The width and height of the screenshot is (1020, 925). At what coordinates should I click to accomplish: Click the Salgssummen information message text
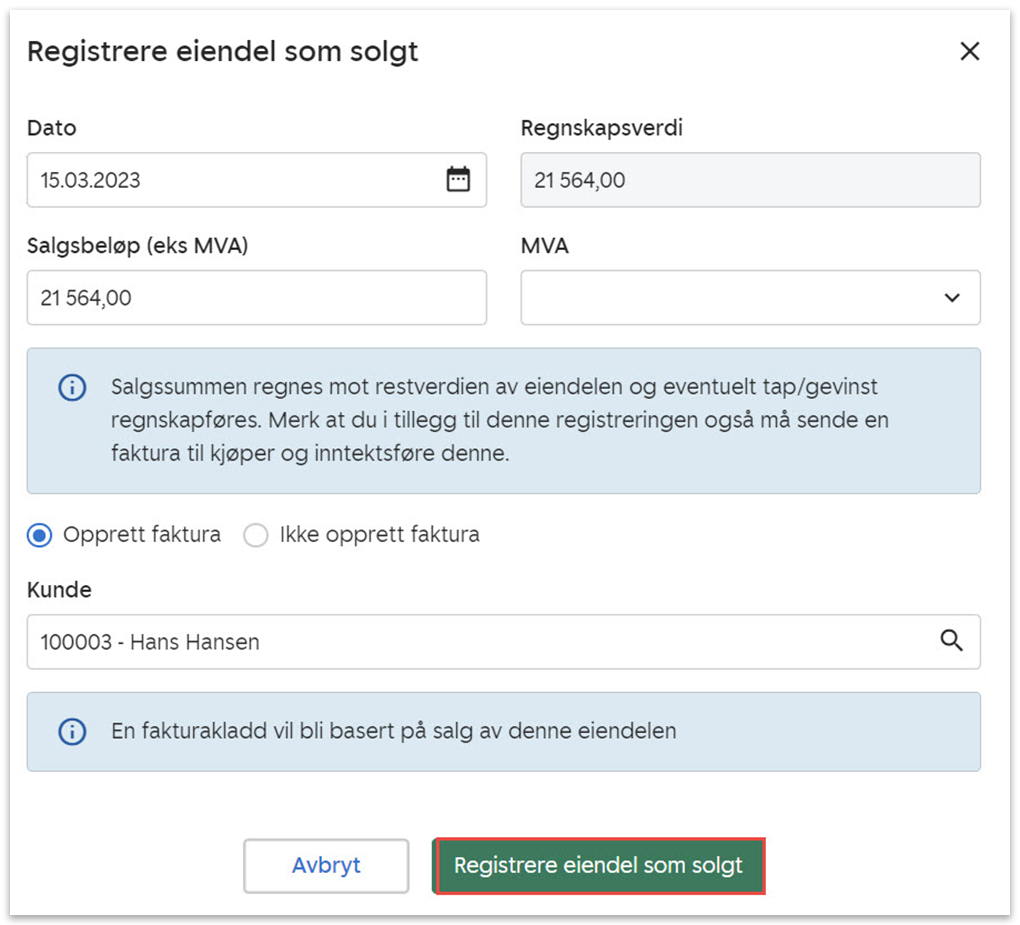coord(500,420)
